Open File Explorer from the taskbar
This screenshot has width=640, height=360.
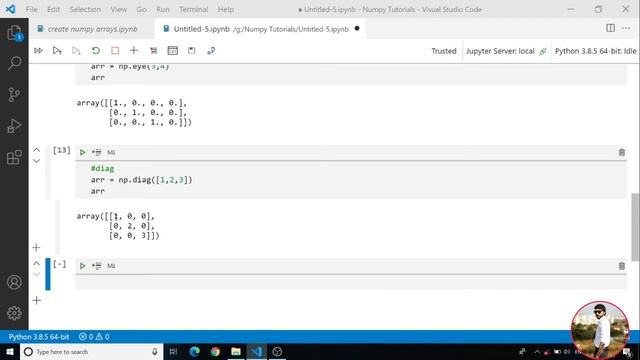pos(236,351)
